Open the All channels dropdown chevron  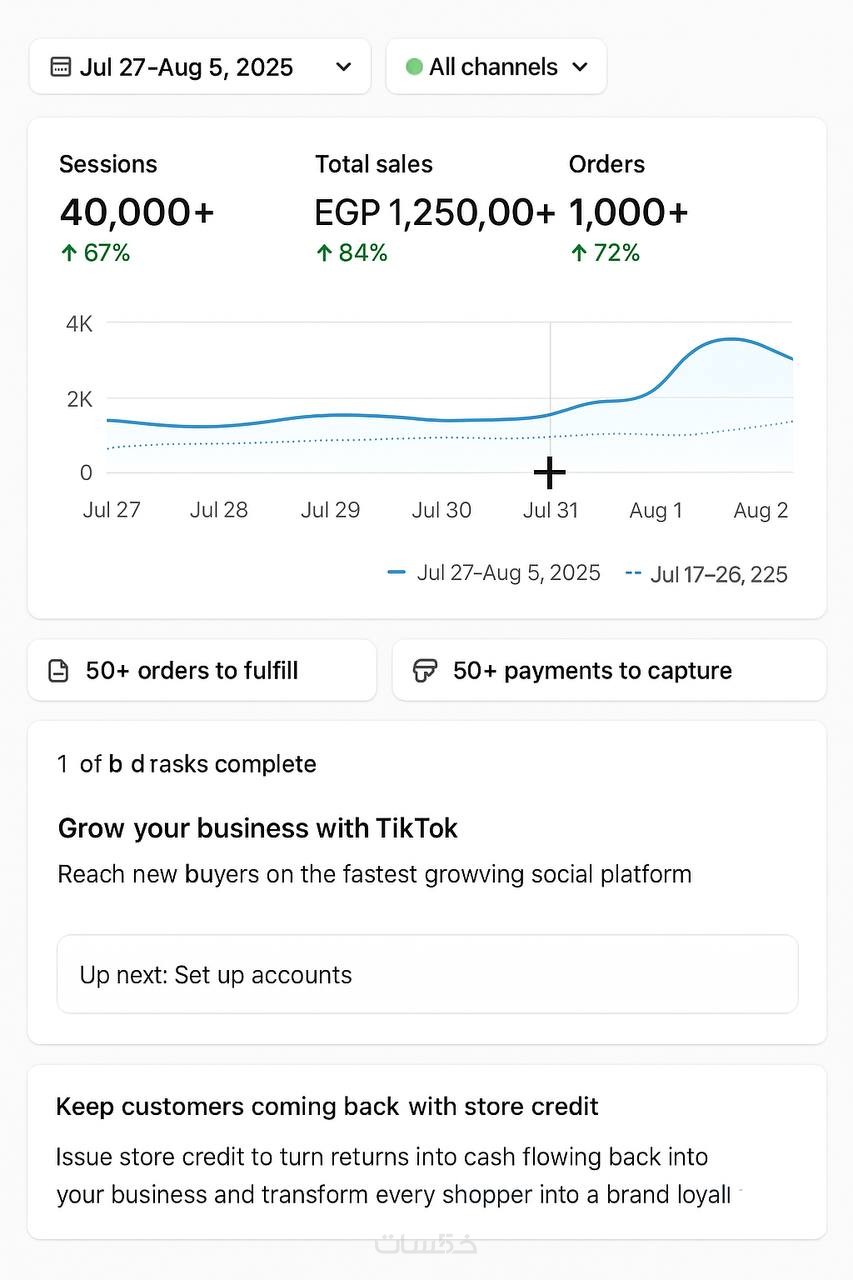[580, 67]
